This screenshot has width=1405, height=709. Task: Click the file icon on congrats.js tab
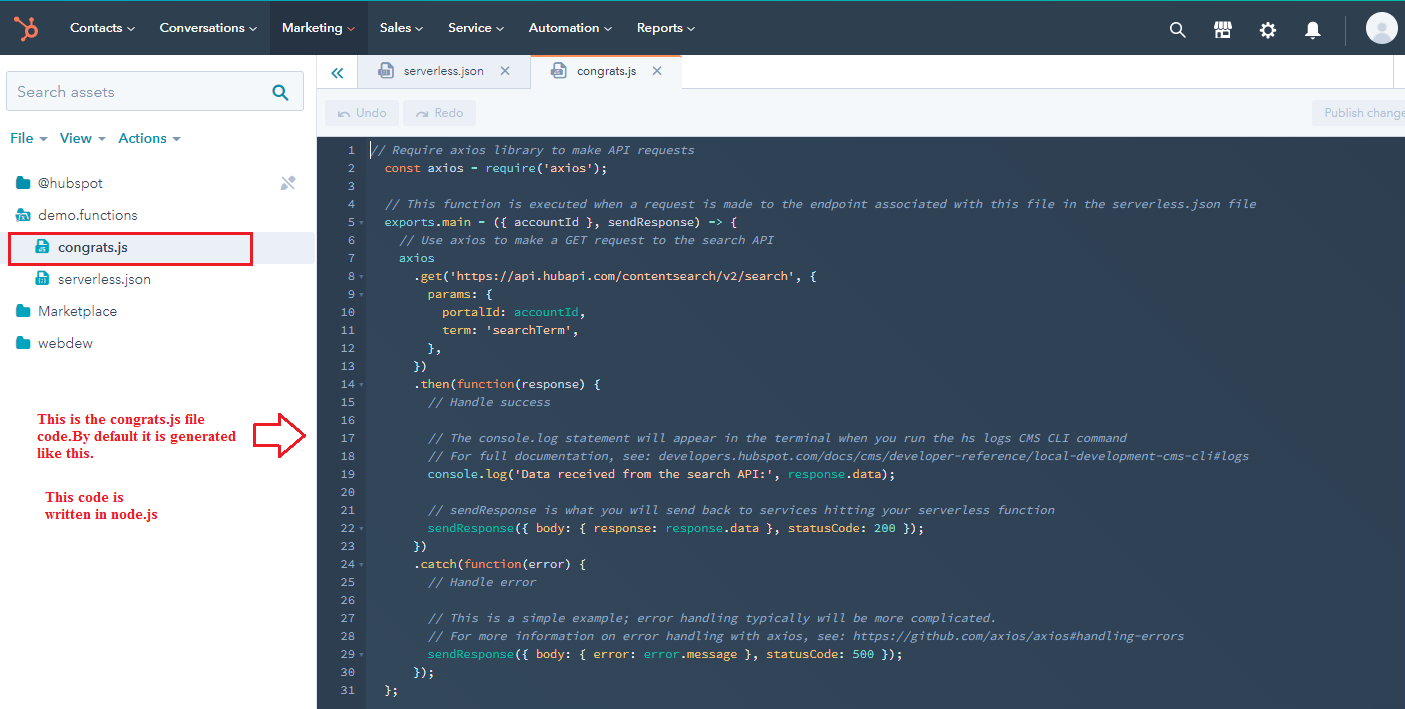559,70
